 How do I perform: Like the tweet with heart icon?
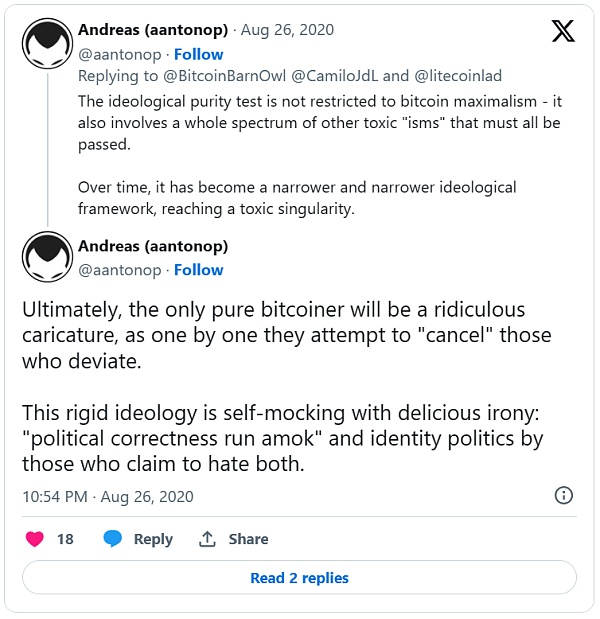click(34, 539)
